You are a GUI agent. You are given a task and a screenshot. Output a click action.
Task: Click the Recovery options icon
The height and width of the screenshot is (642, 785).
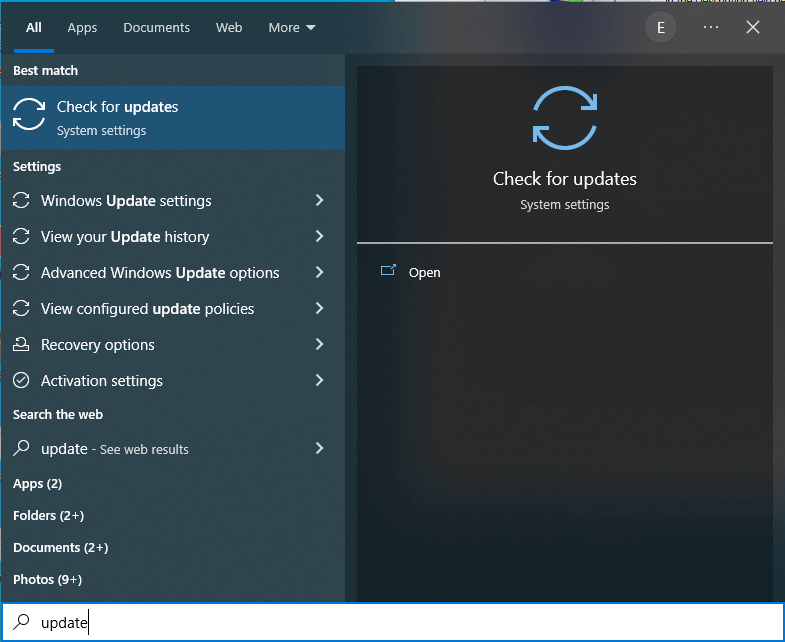[21, 345]
